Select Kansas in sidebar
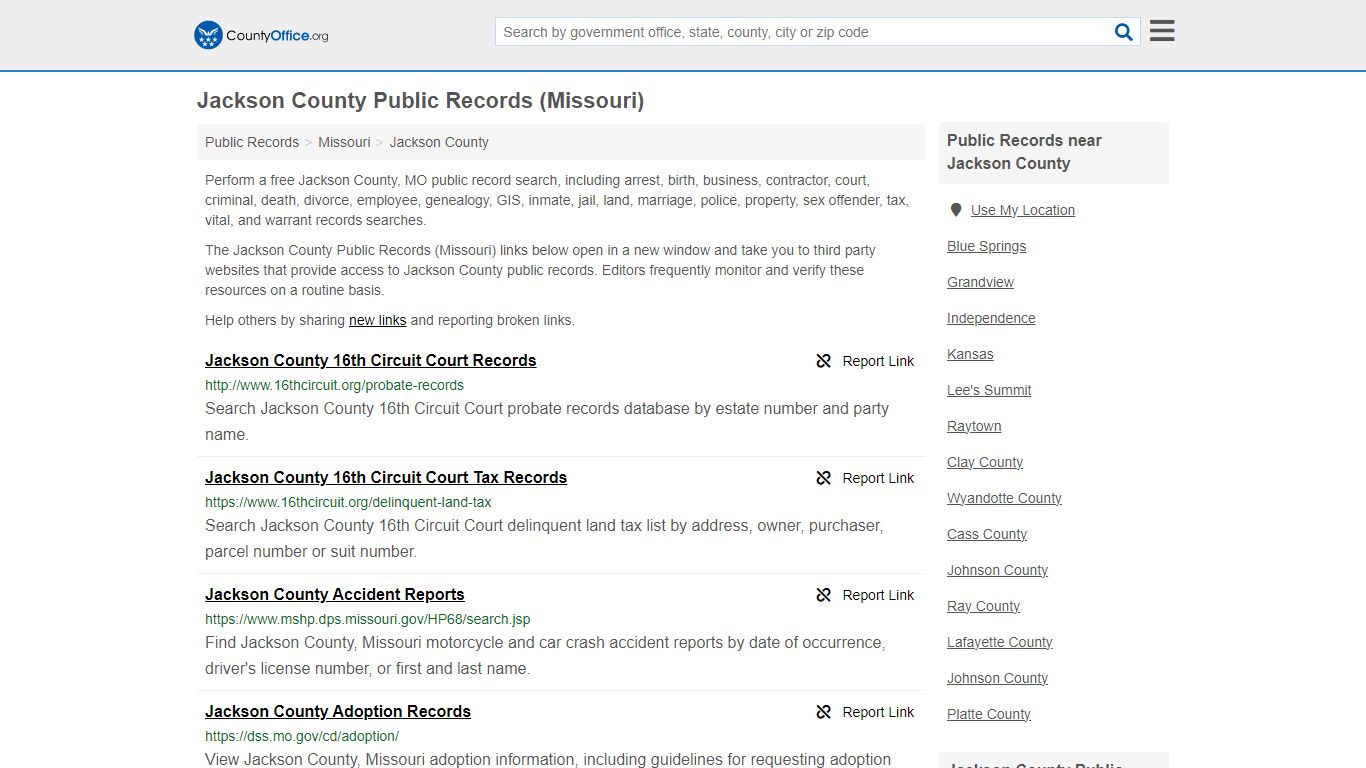The width and height of the screenshot is (1366, 768). [x=970, y=354]
